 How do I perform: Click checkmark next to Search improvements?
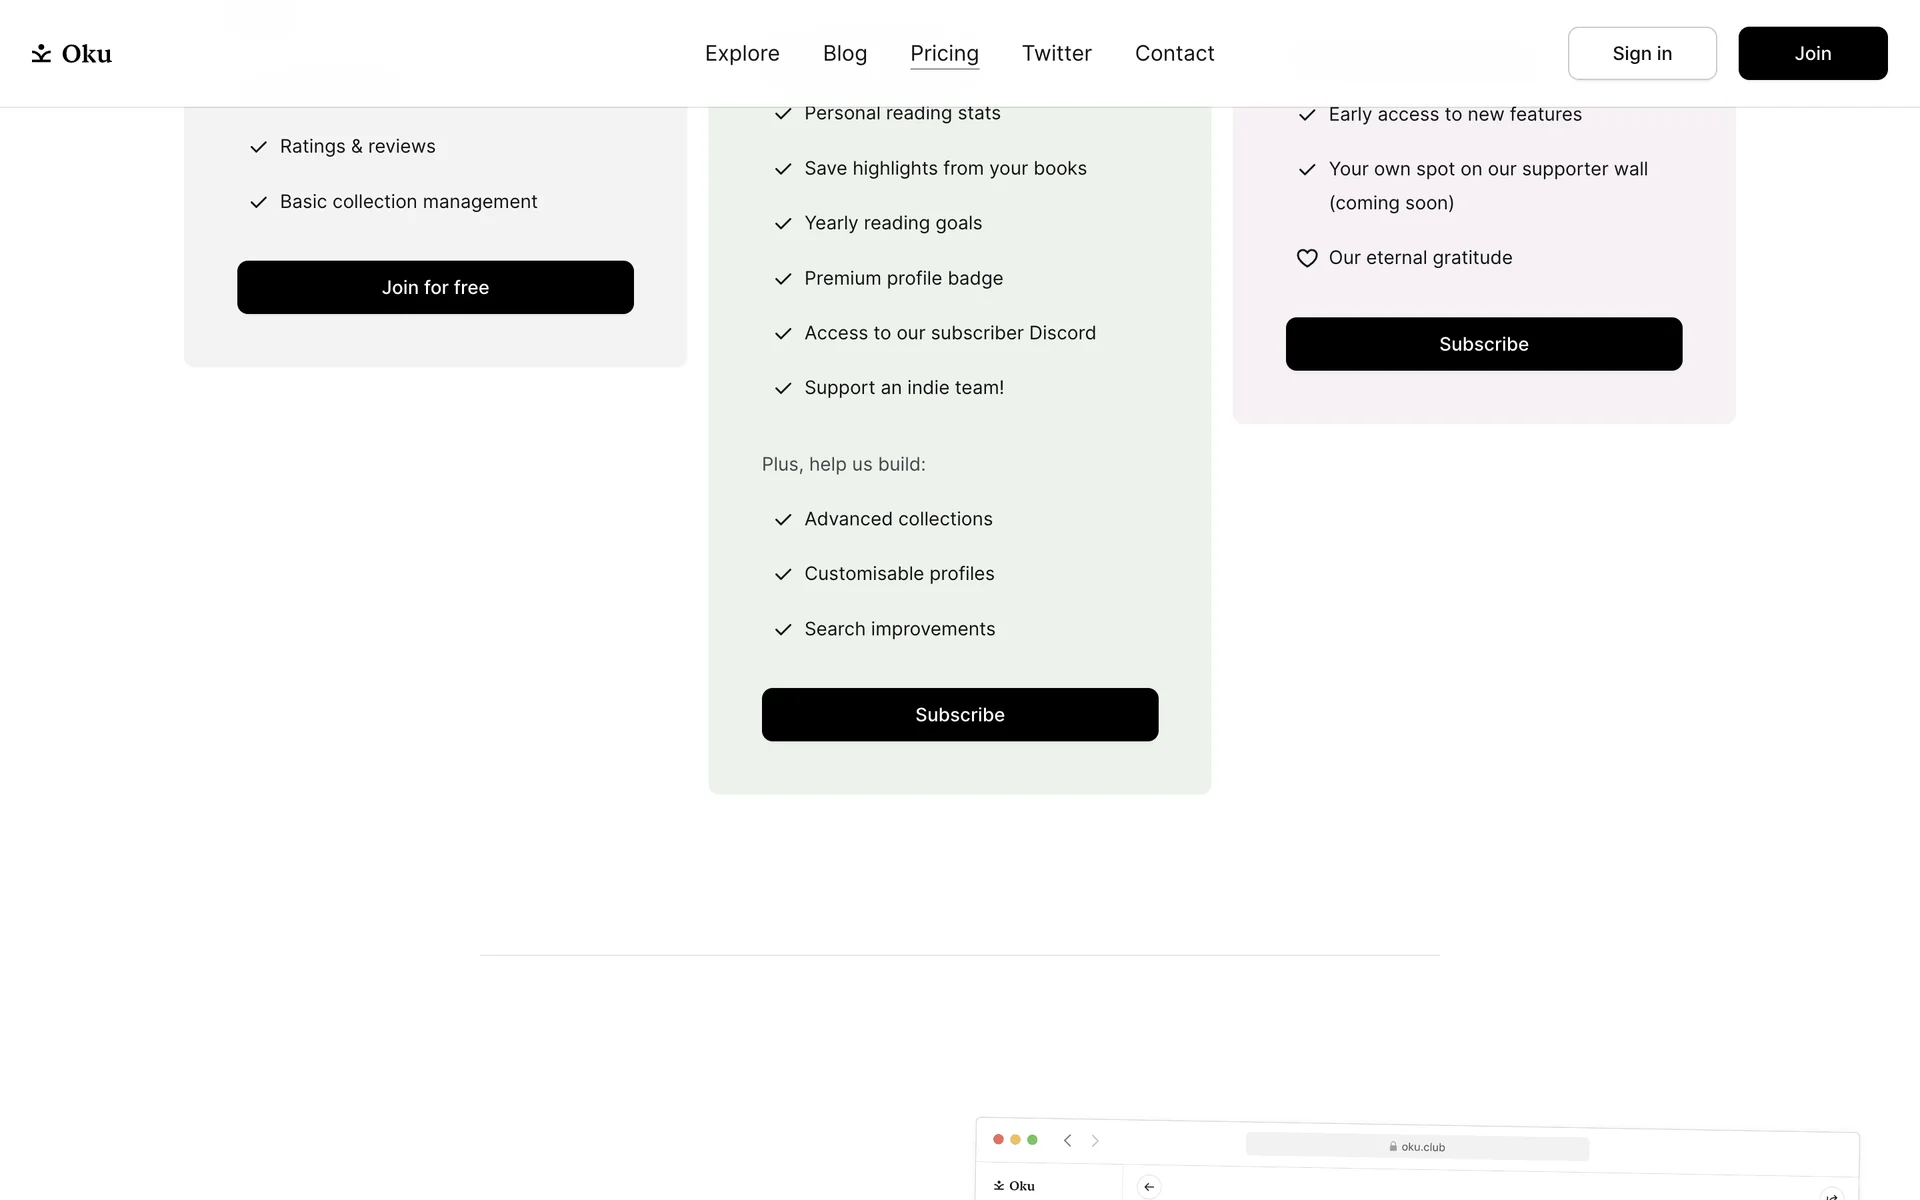pyautogui.click(x=783, y=630)
